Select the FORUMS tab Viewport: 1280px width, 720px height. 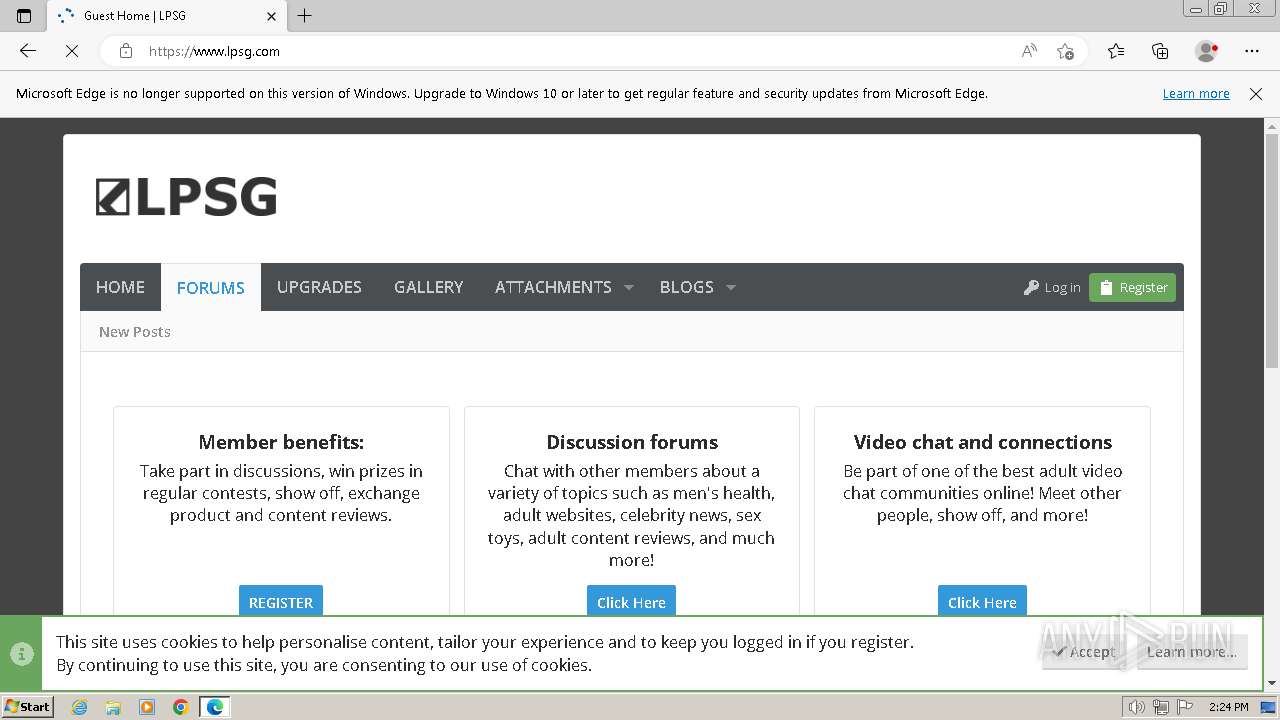[x=211, y=288]
